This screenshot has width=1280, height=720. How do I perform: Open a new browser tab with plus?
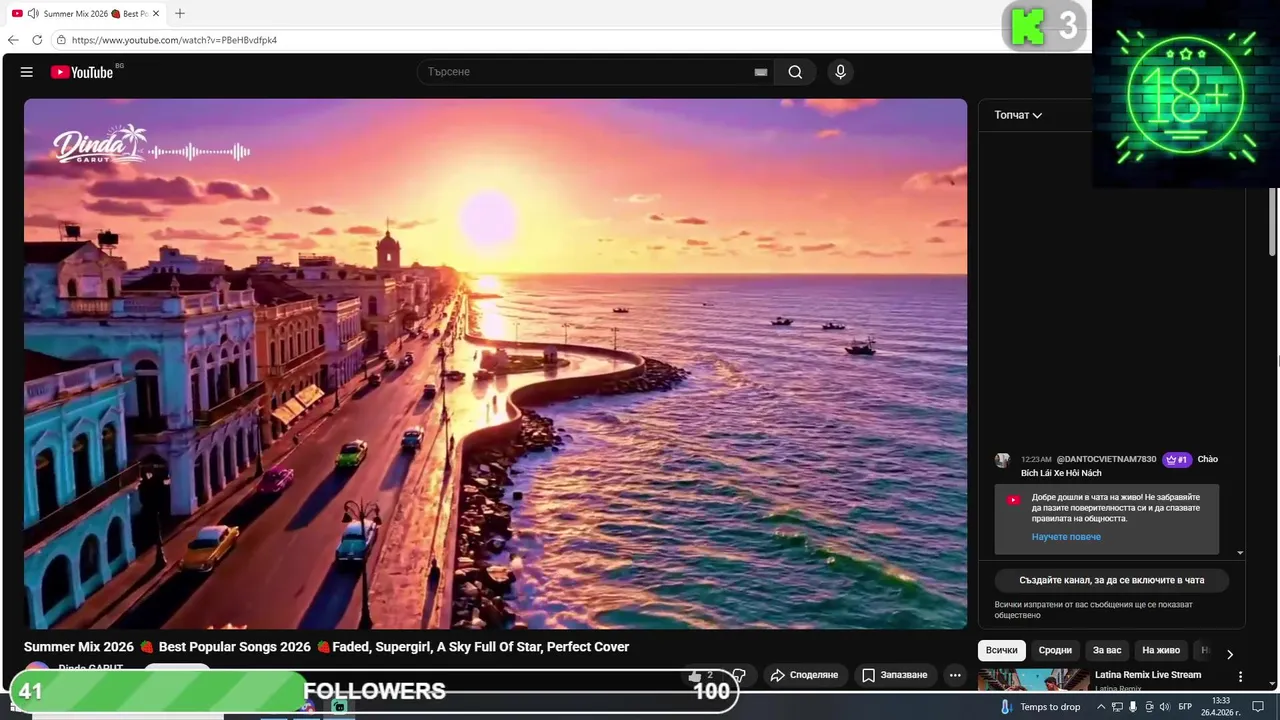(x=180, y=14)
